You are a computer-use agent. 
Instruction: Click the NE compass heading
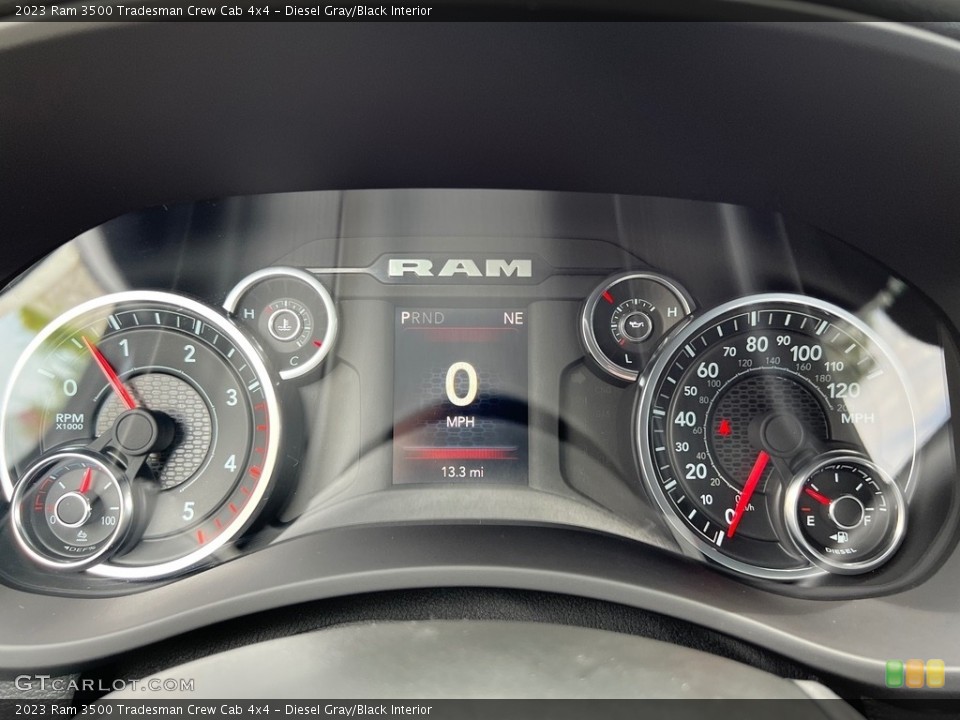click(513, 318)
